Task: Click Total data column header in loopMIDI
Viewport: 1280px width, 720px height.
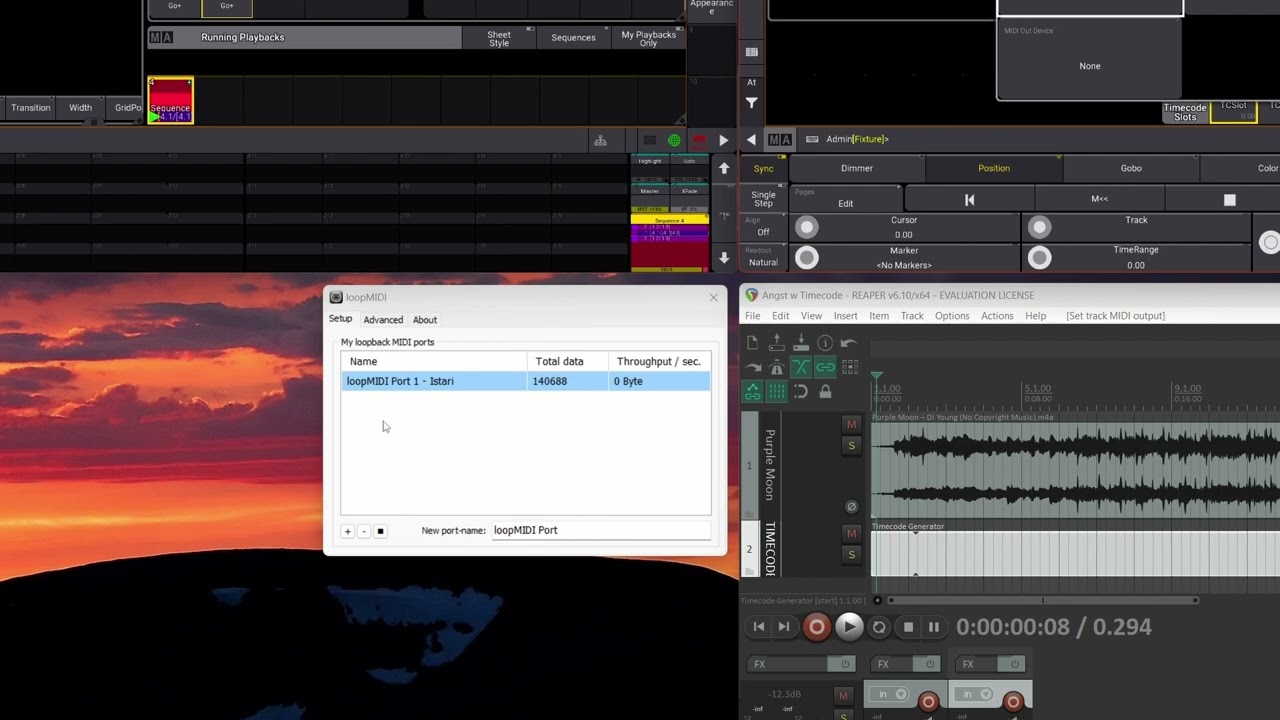Action: coord(568,361)
